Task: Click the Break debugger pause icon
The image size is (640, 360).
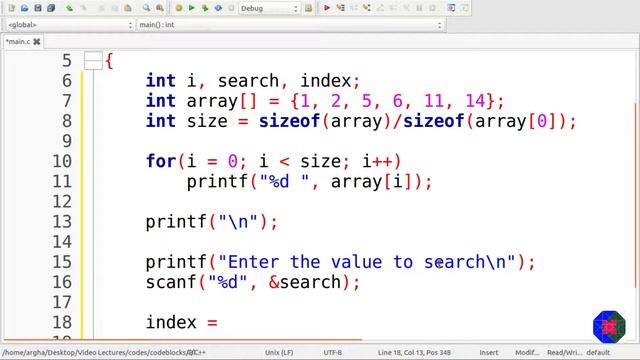Action: tap(419, 8)
